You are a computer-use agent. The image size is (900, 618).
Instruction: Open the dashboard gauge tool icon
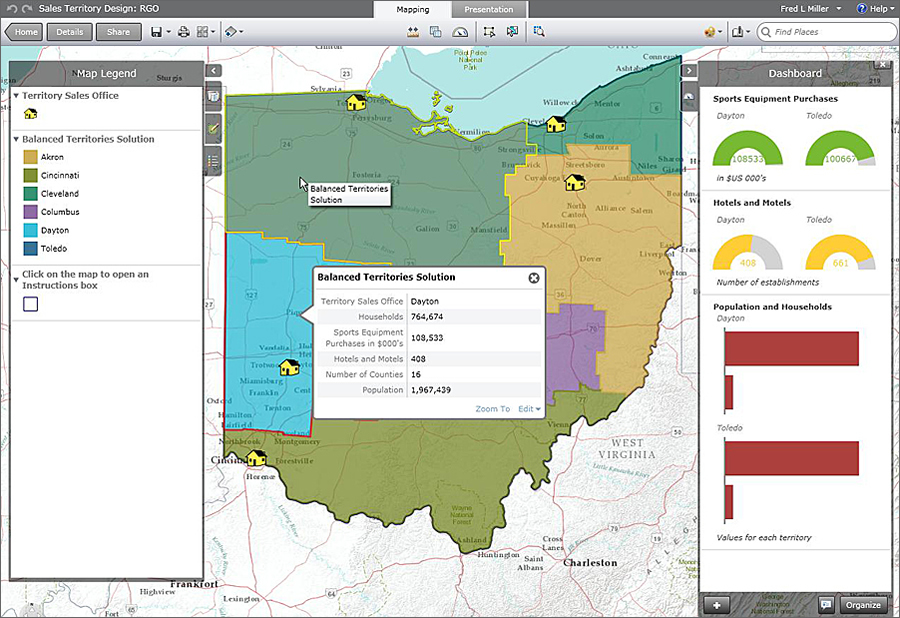[460, 32]
